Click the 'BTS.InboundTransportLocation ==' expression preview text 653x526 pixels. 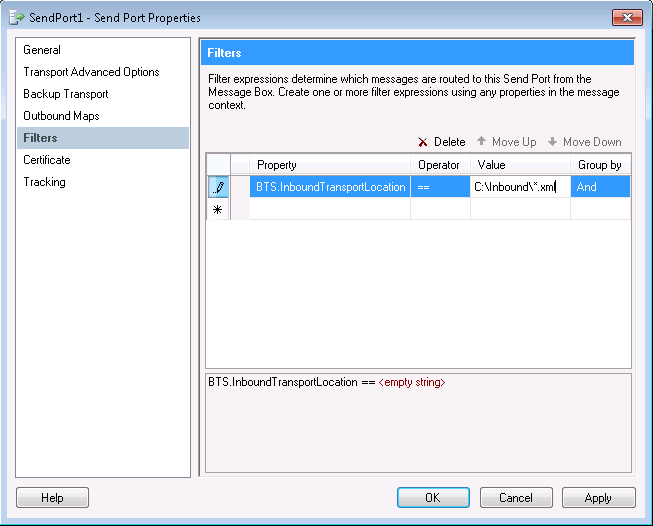tap(292, 382)
